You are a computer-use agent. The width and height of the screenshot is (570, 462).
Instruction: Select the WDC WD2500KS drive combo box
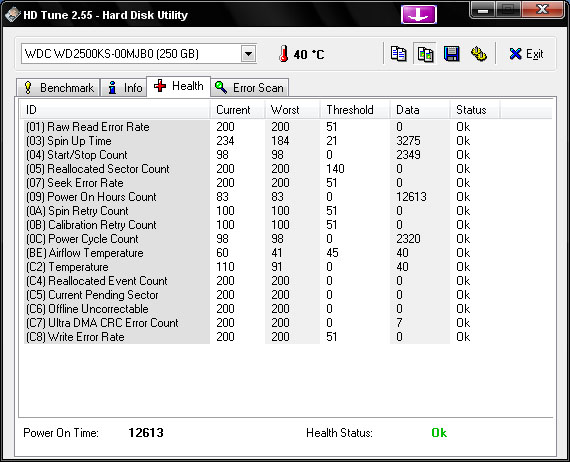point(139,54)
